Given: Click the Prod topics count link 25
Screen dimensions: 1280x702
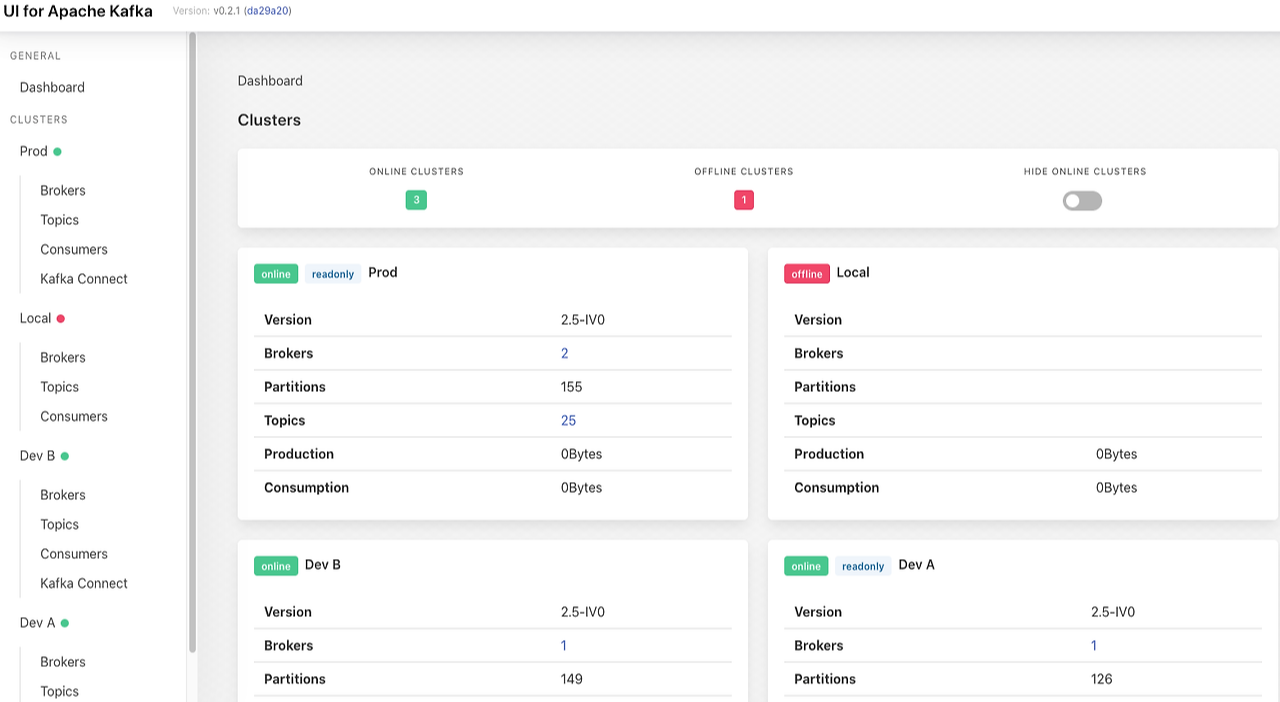Looking at the screenshot, I should pyautogui.click(x=569, y=420).
